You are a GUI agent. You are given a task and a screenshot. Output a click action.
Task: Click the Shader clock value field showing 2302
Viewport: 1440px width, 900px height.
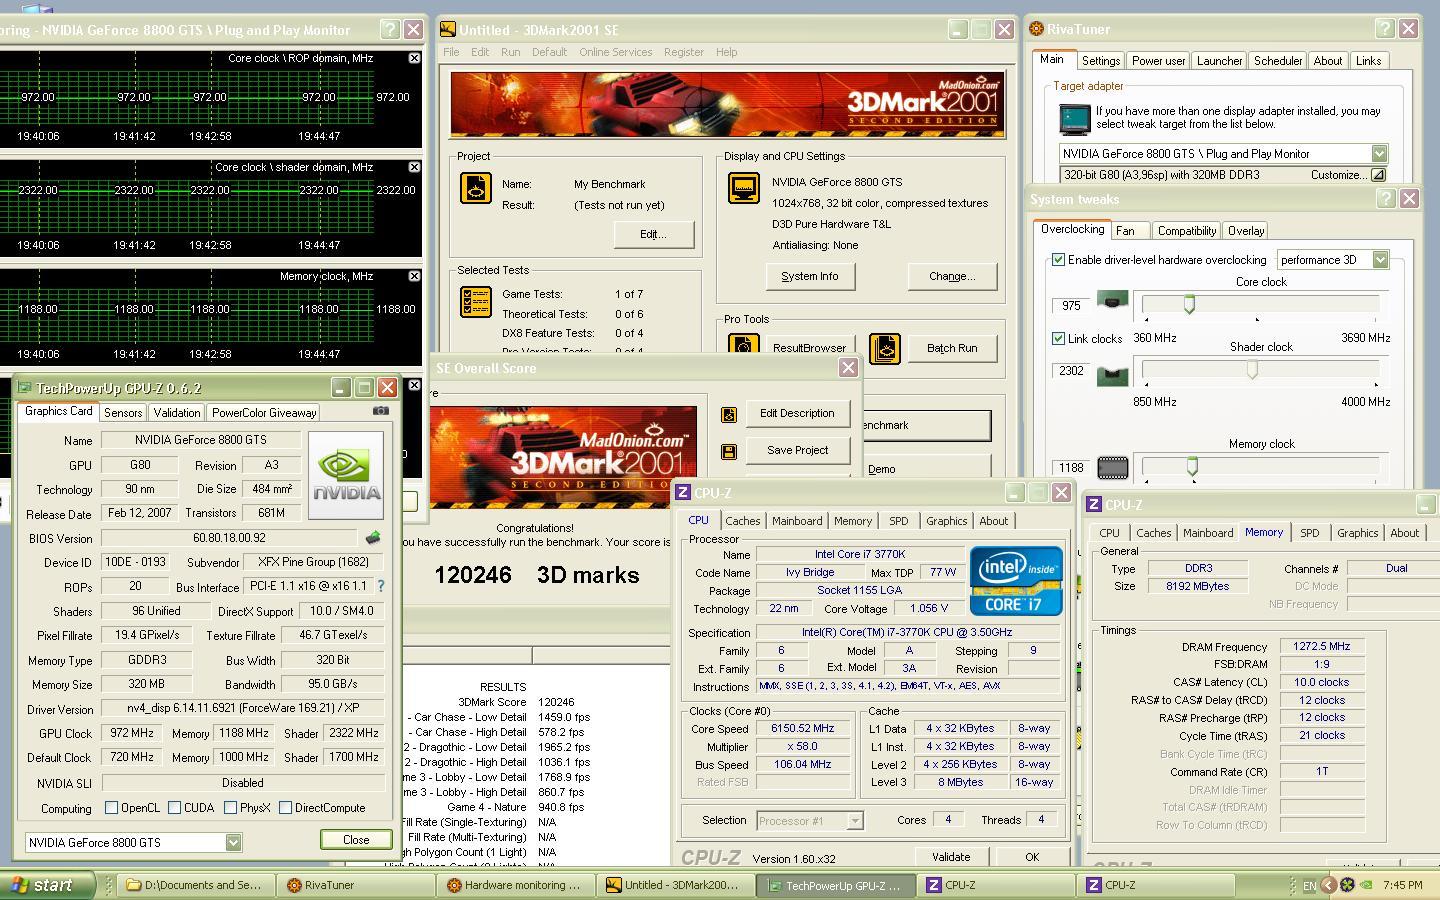(x=1071, y=370)
